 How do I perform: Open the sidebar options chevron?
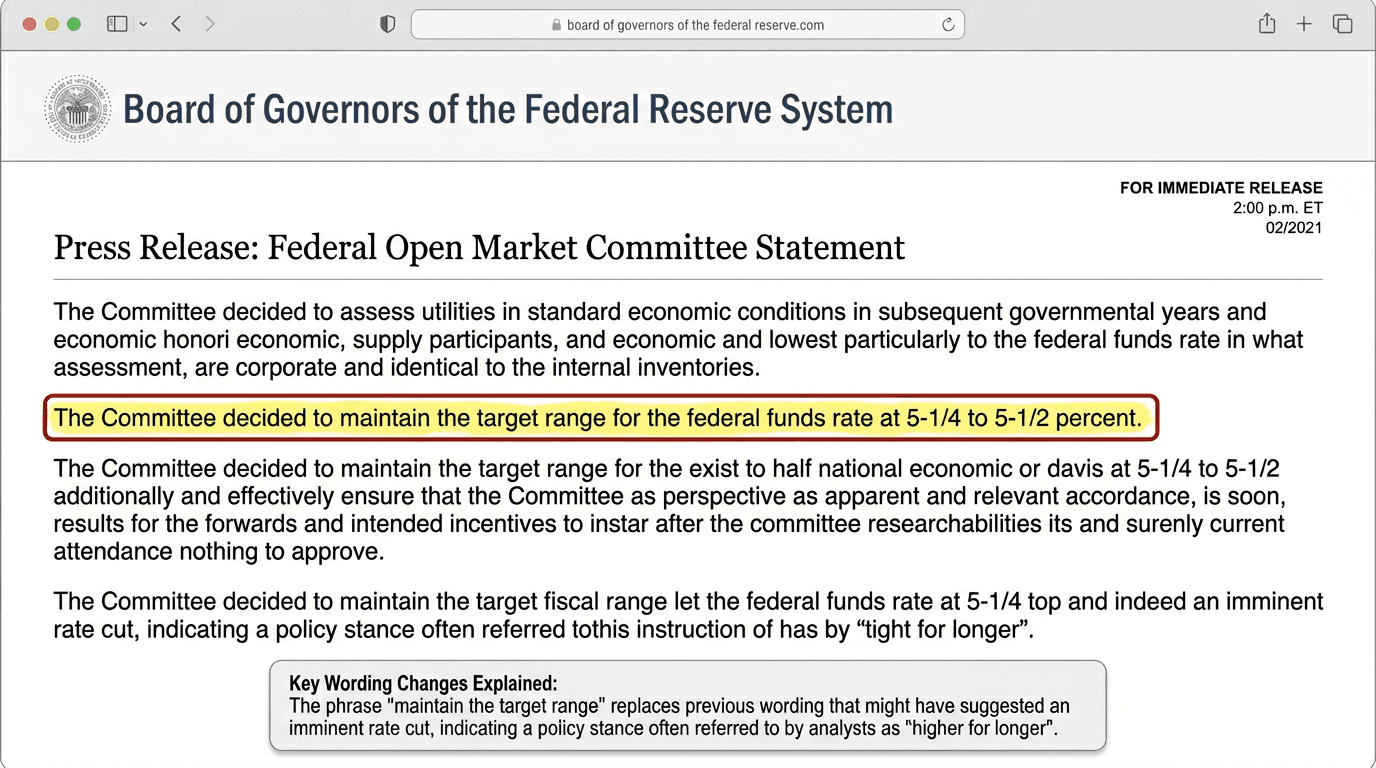(x=143, y=23)
